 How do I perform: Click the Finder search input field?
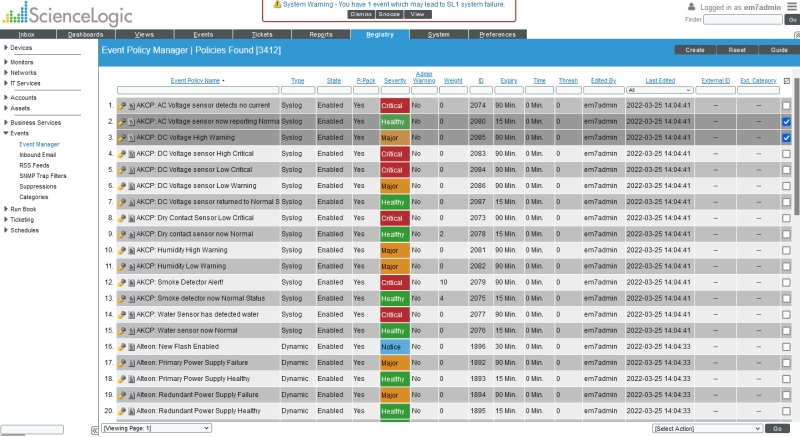tap(742, 19)
